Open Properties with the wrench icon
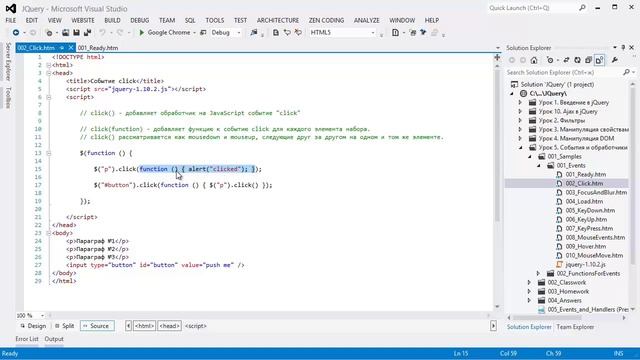The height and width of the screenshot is (360, 640). [x=614, y=60]
